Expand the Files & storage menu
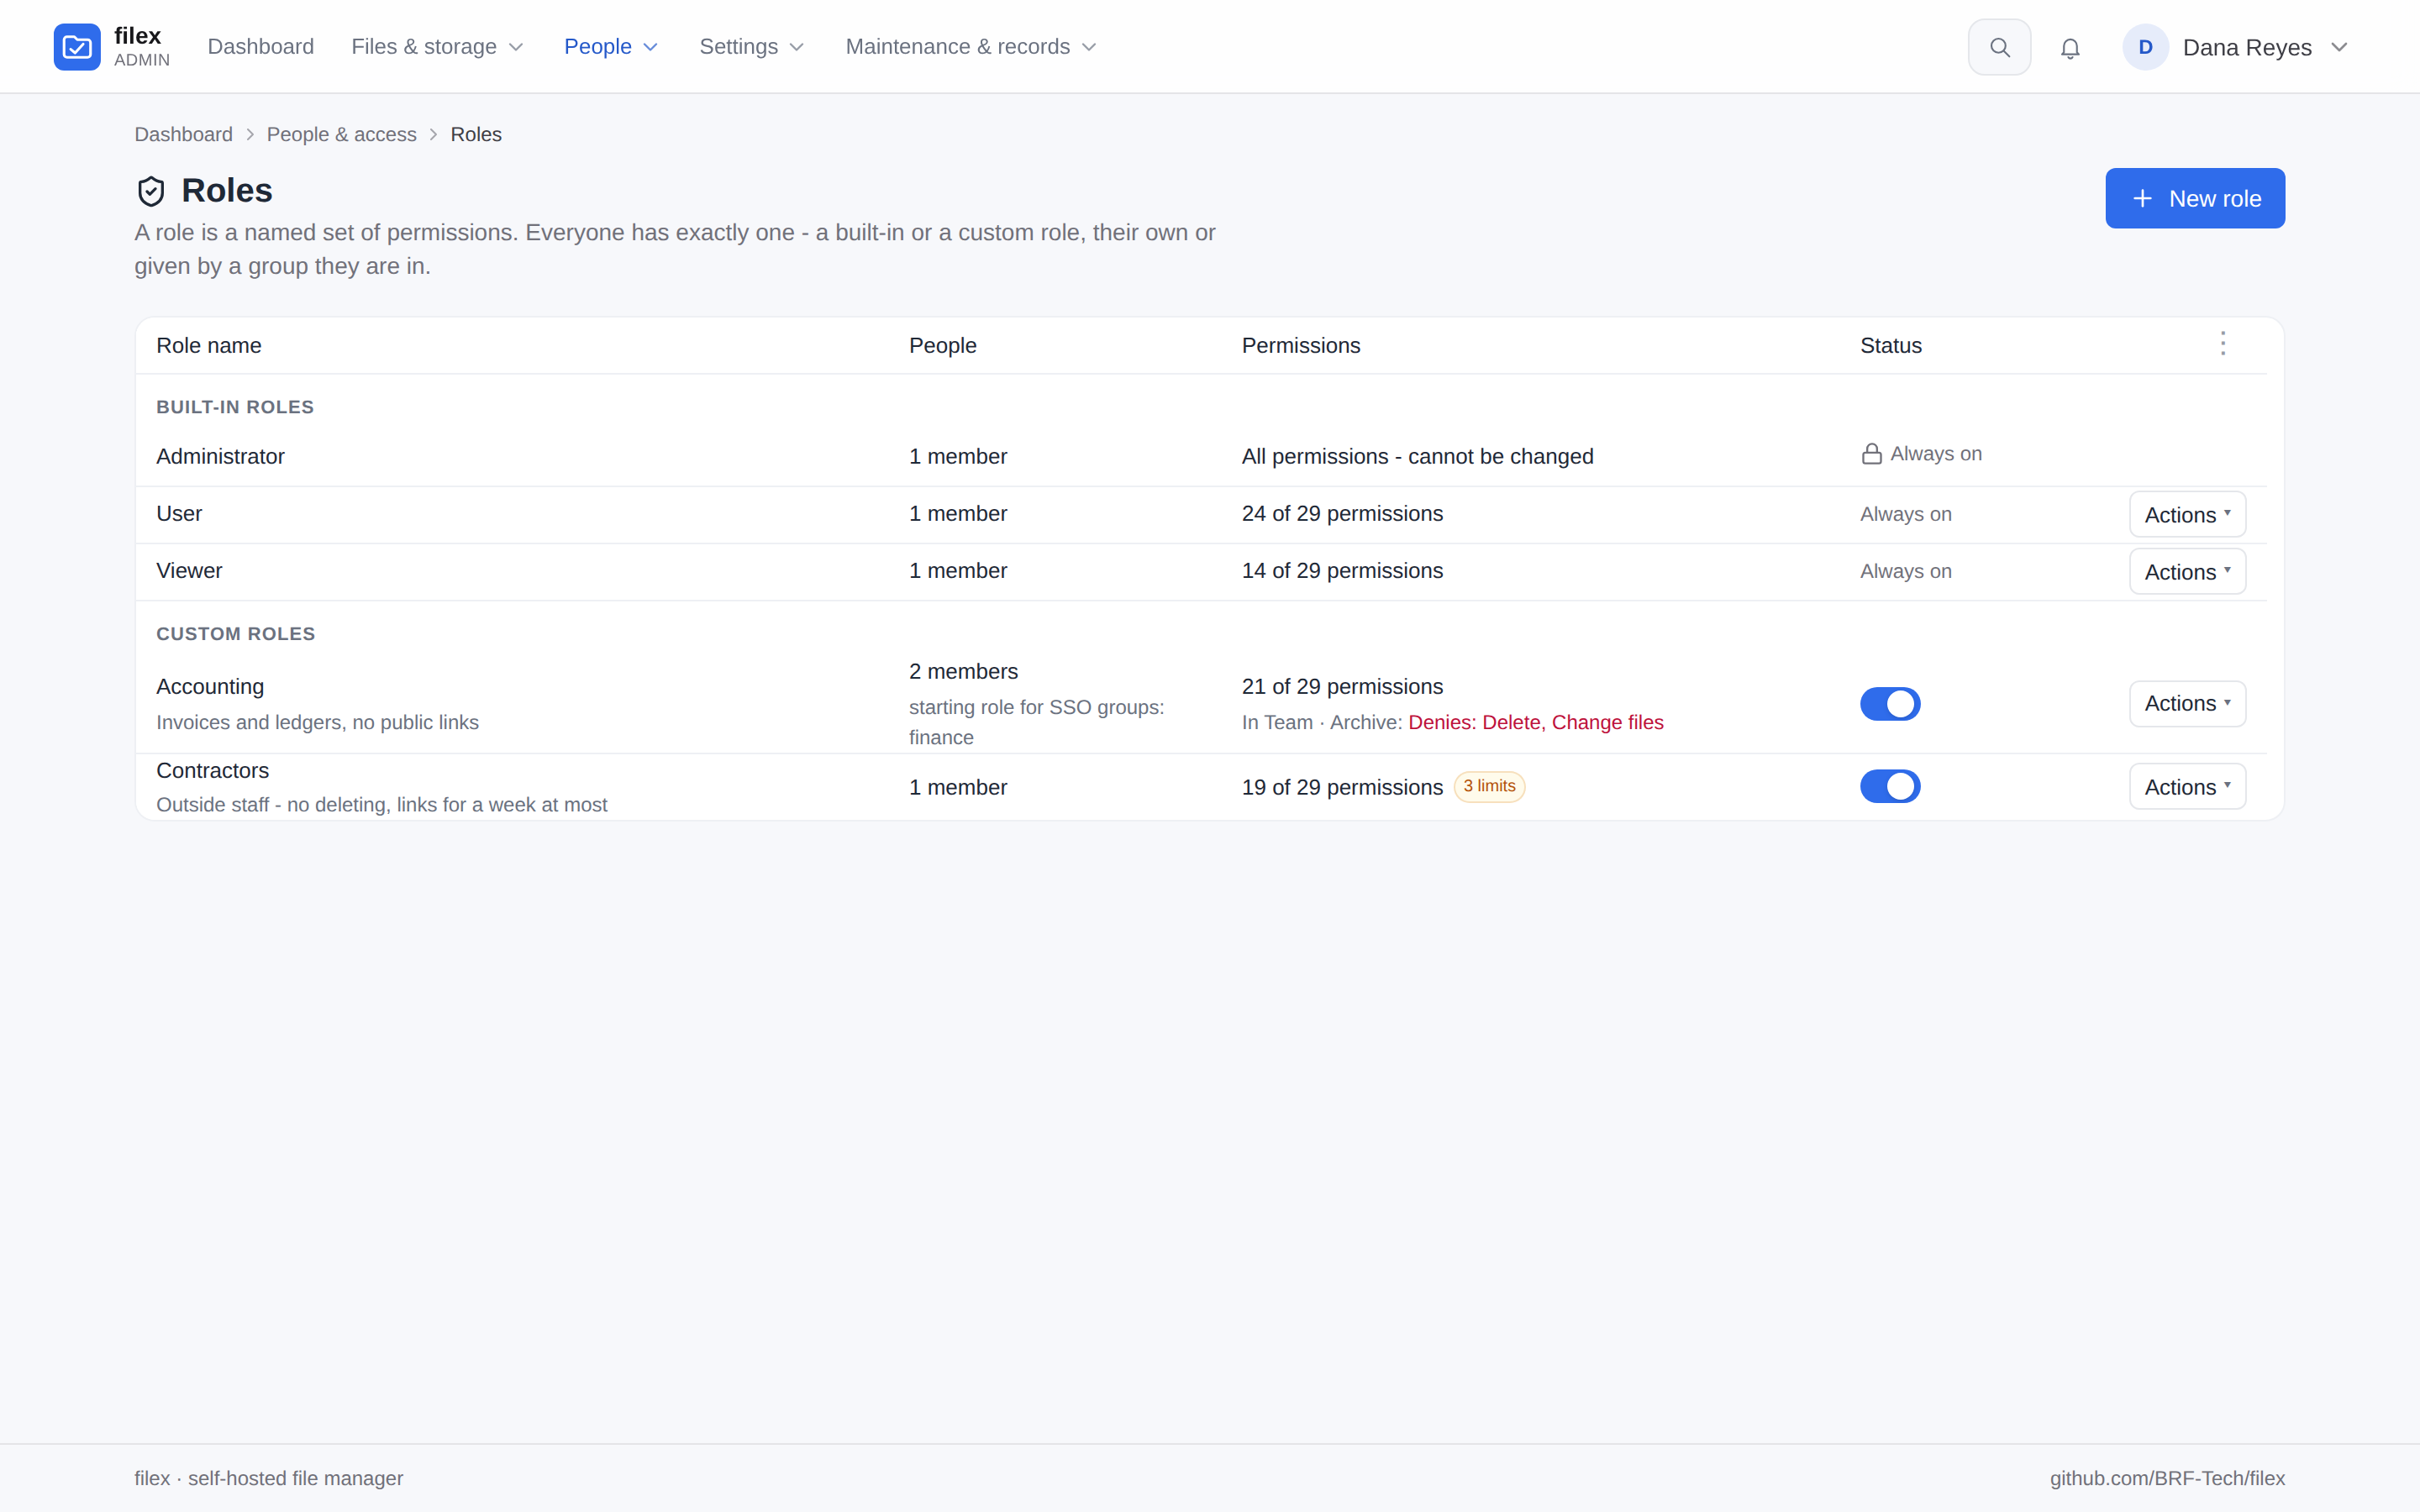Screen dimensions: 2420x1512 [x=437, y=47]
